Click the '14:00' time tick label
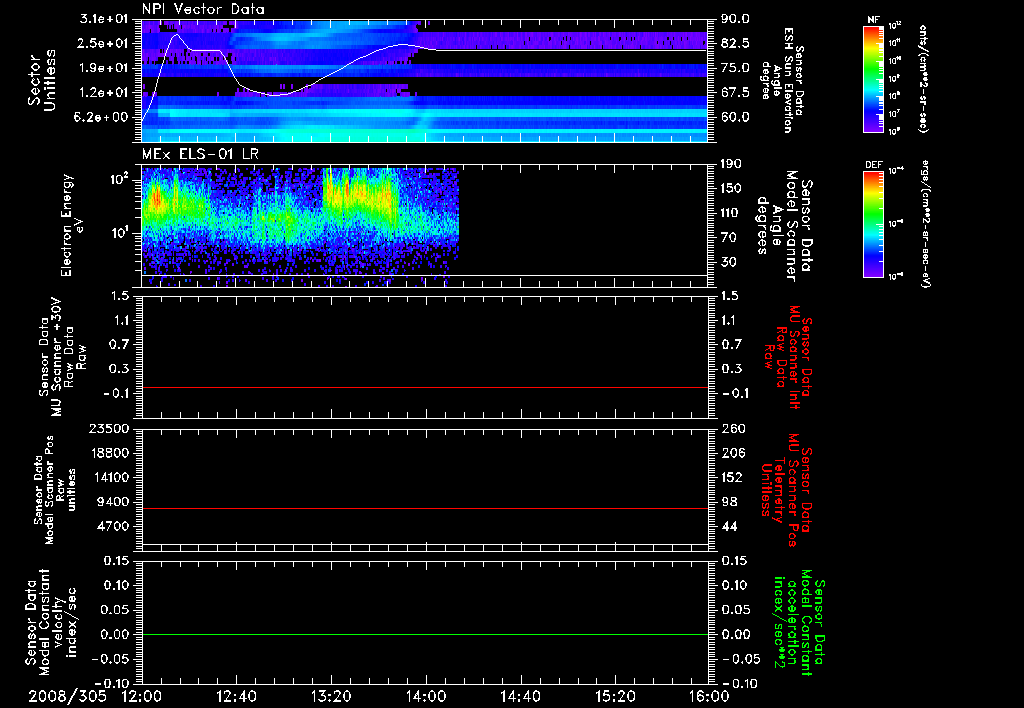Screen dimensions: 1024x708 [x=426, y=696]
